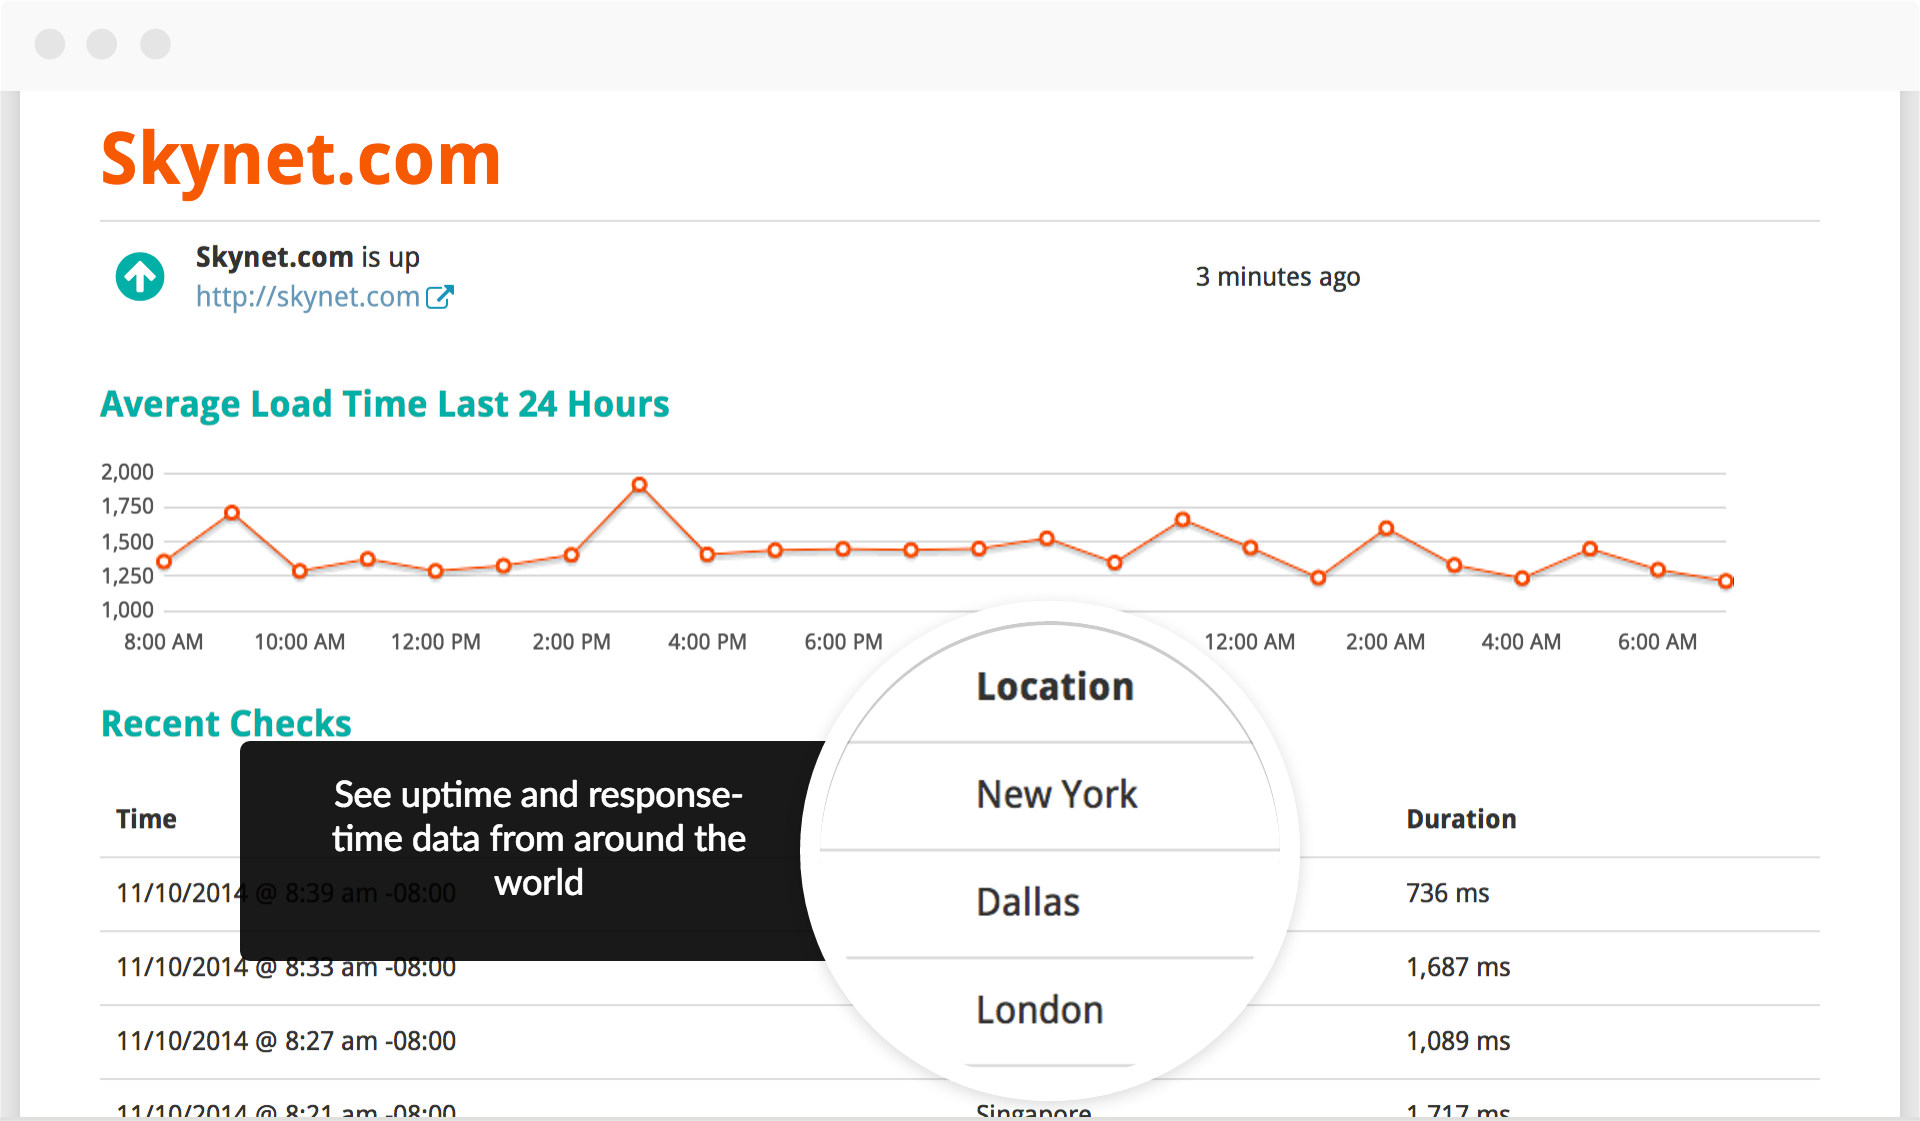Click the Recent Checks heading
This screenshot has width=1920, height=1121.
(x=226, y=723)
